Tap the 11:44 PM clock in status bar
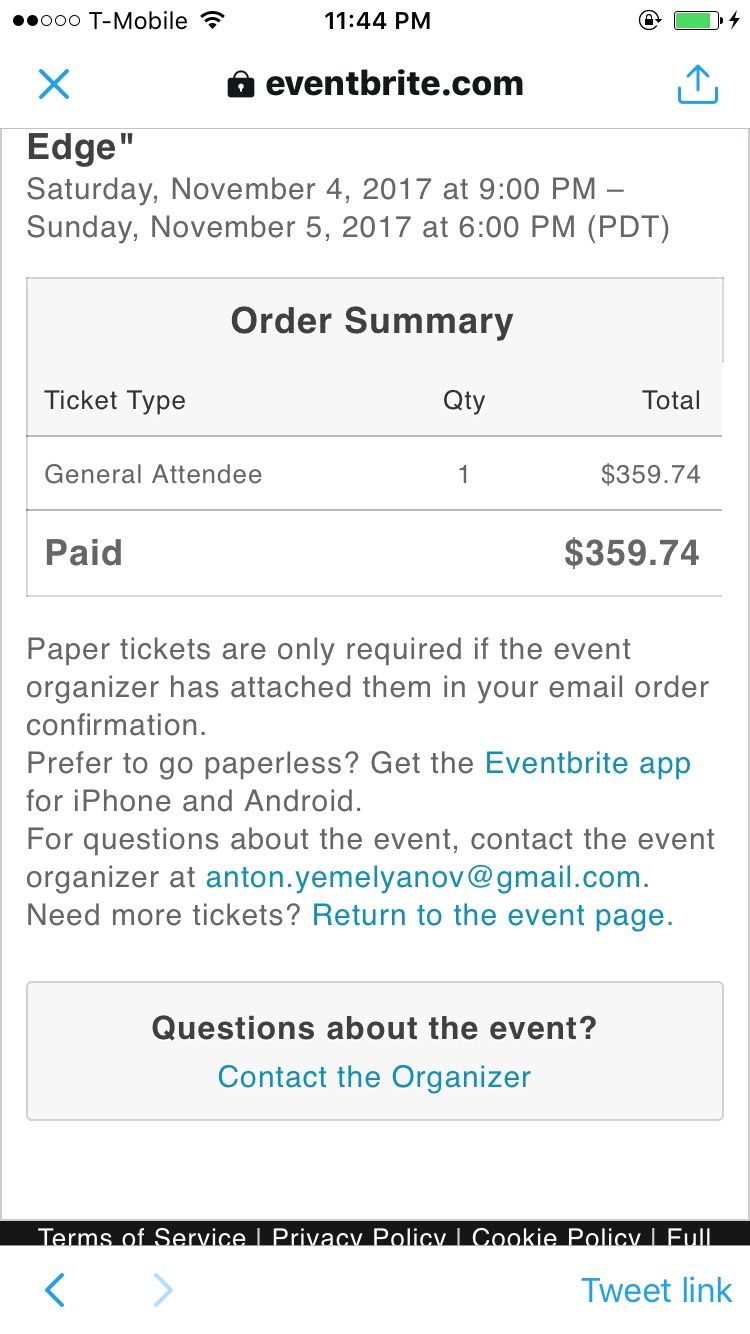 point(377,21)
